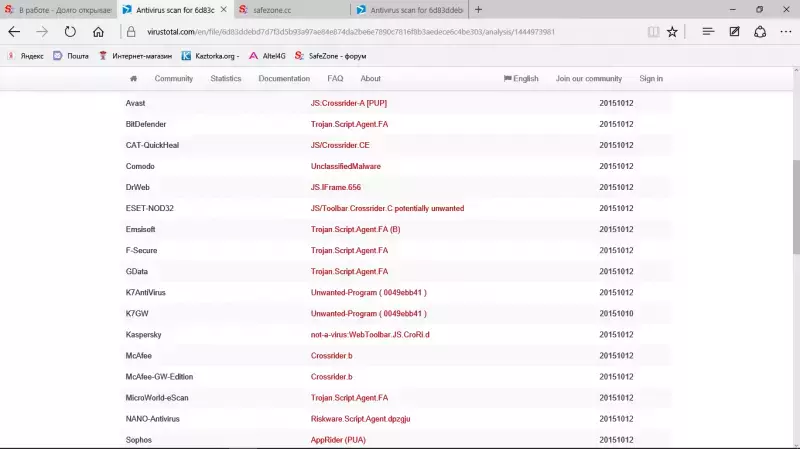Restore down the browser window
This screenshot has width=800, height=449.
(759, 10)
